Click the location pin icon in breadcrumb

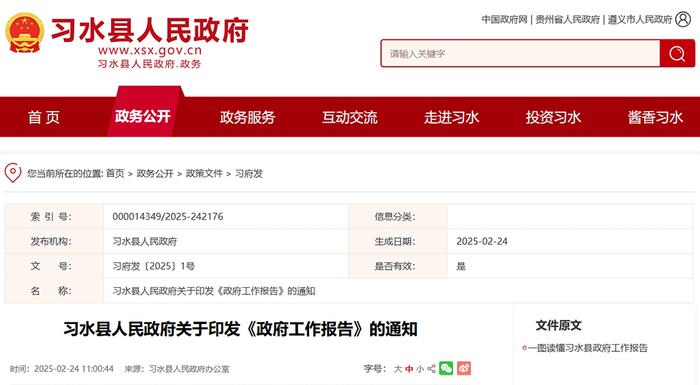tap(13, 172)
